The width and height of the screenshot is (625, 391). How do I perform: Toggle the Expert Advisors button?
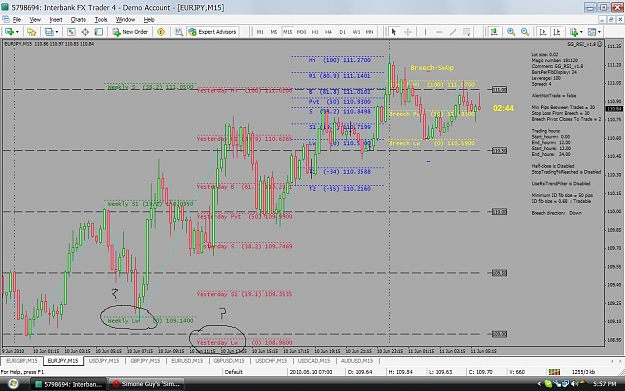click(212, 32)
